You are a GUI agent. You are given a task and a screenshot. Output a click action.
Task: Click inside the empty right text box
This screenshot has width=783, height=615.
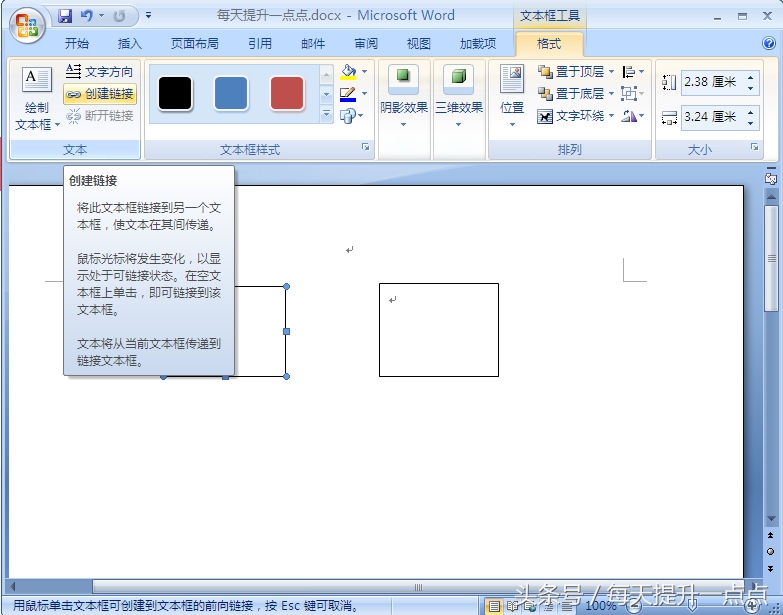(438, 330)
